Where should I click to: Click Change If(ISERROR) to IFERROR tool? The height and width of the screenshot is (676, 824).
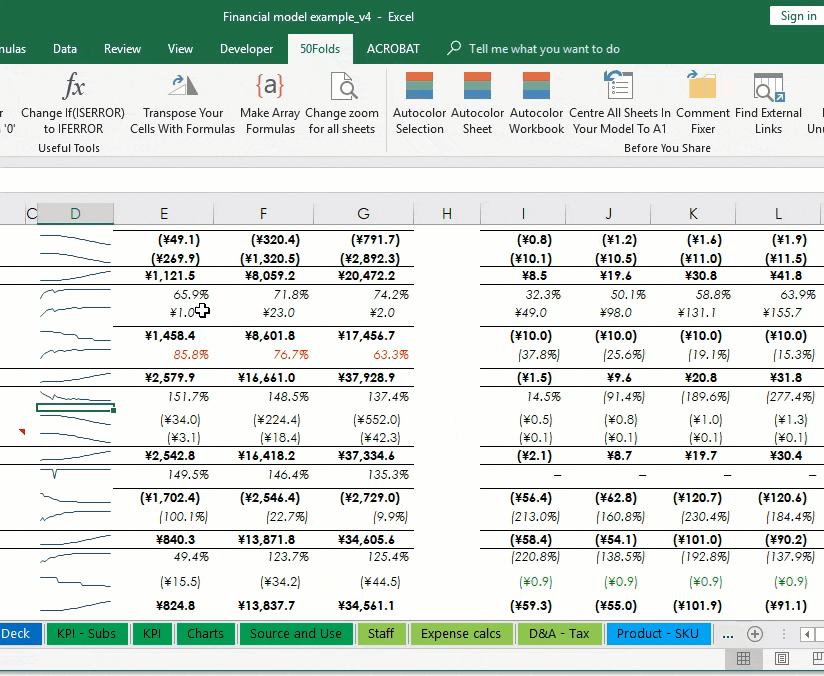(x=73, y=103)
